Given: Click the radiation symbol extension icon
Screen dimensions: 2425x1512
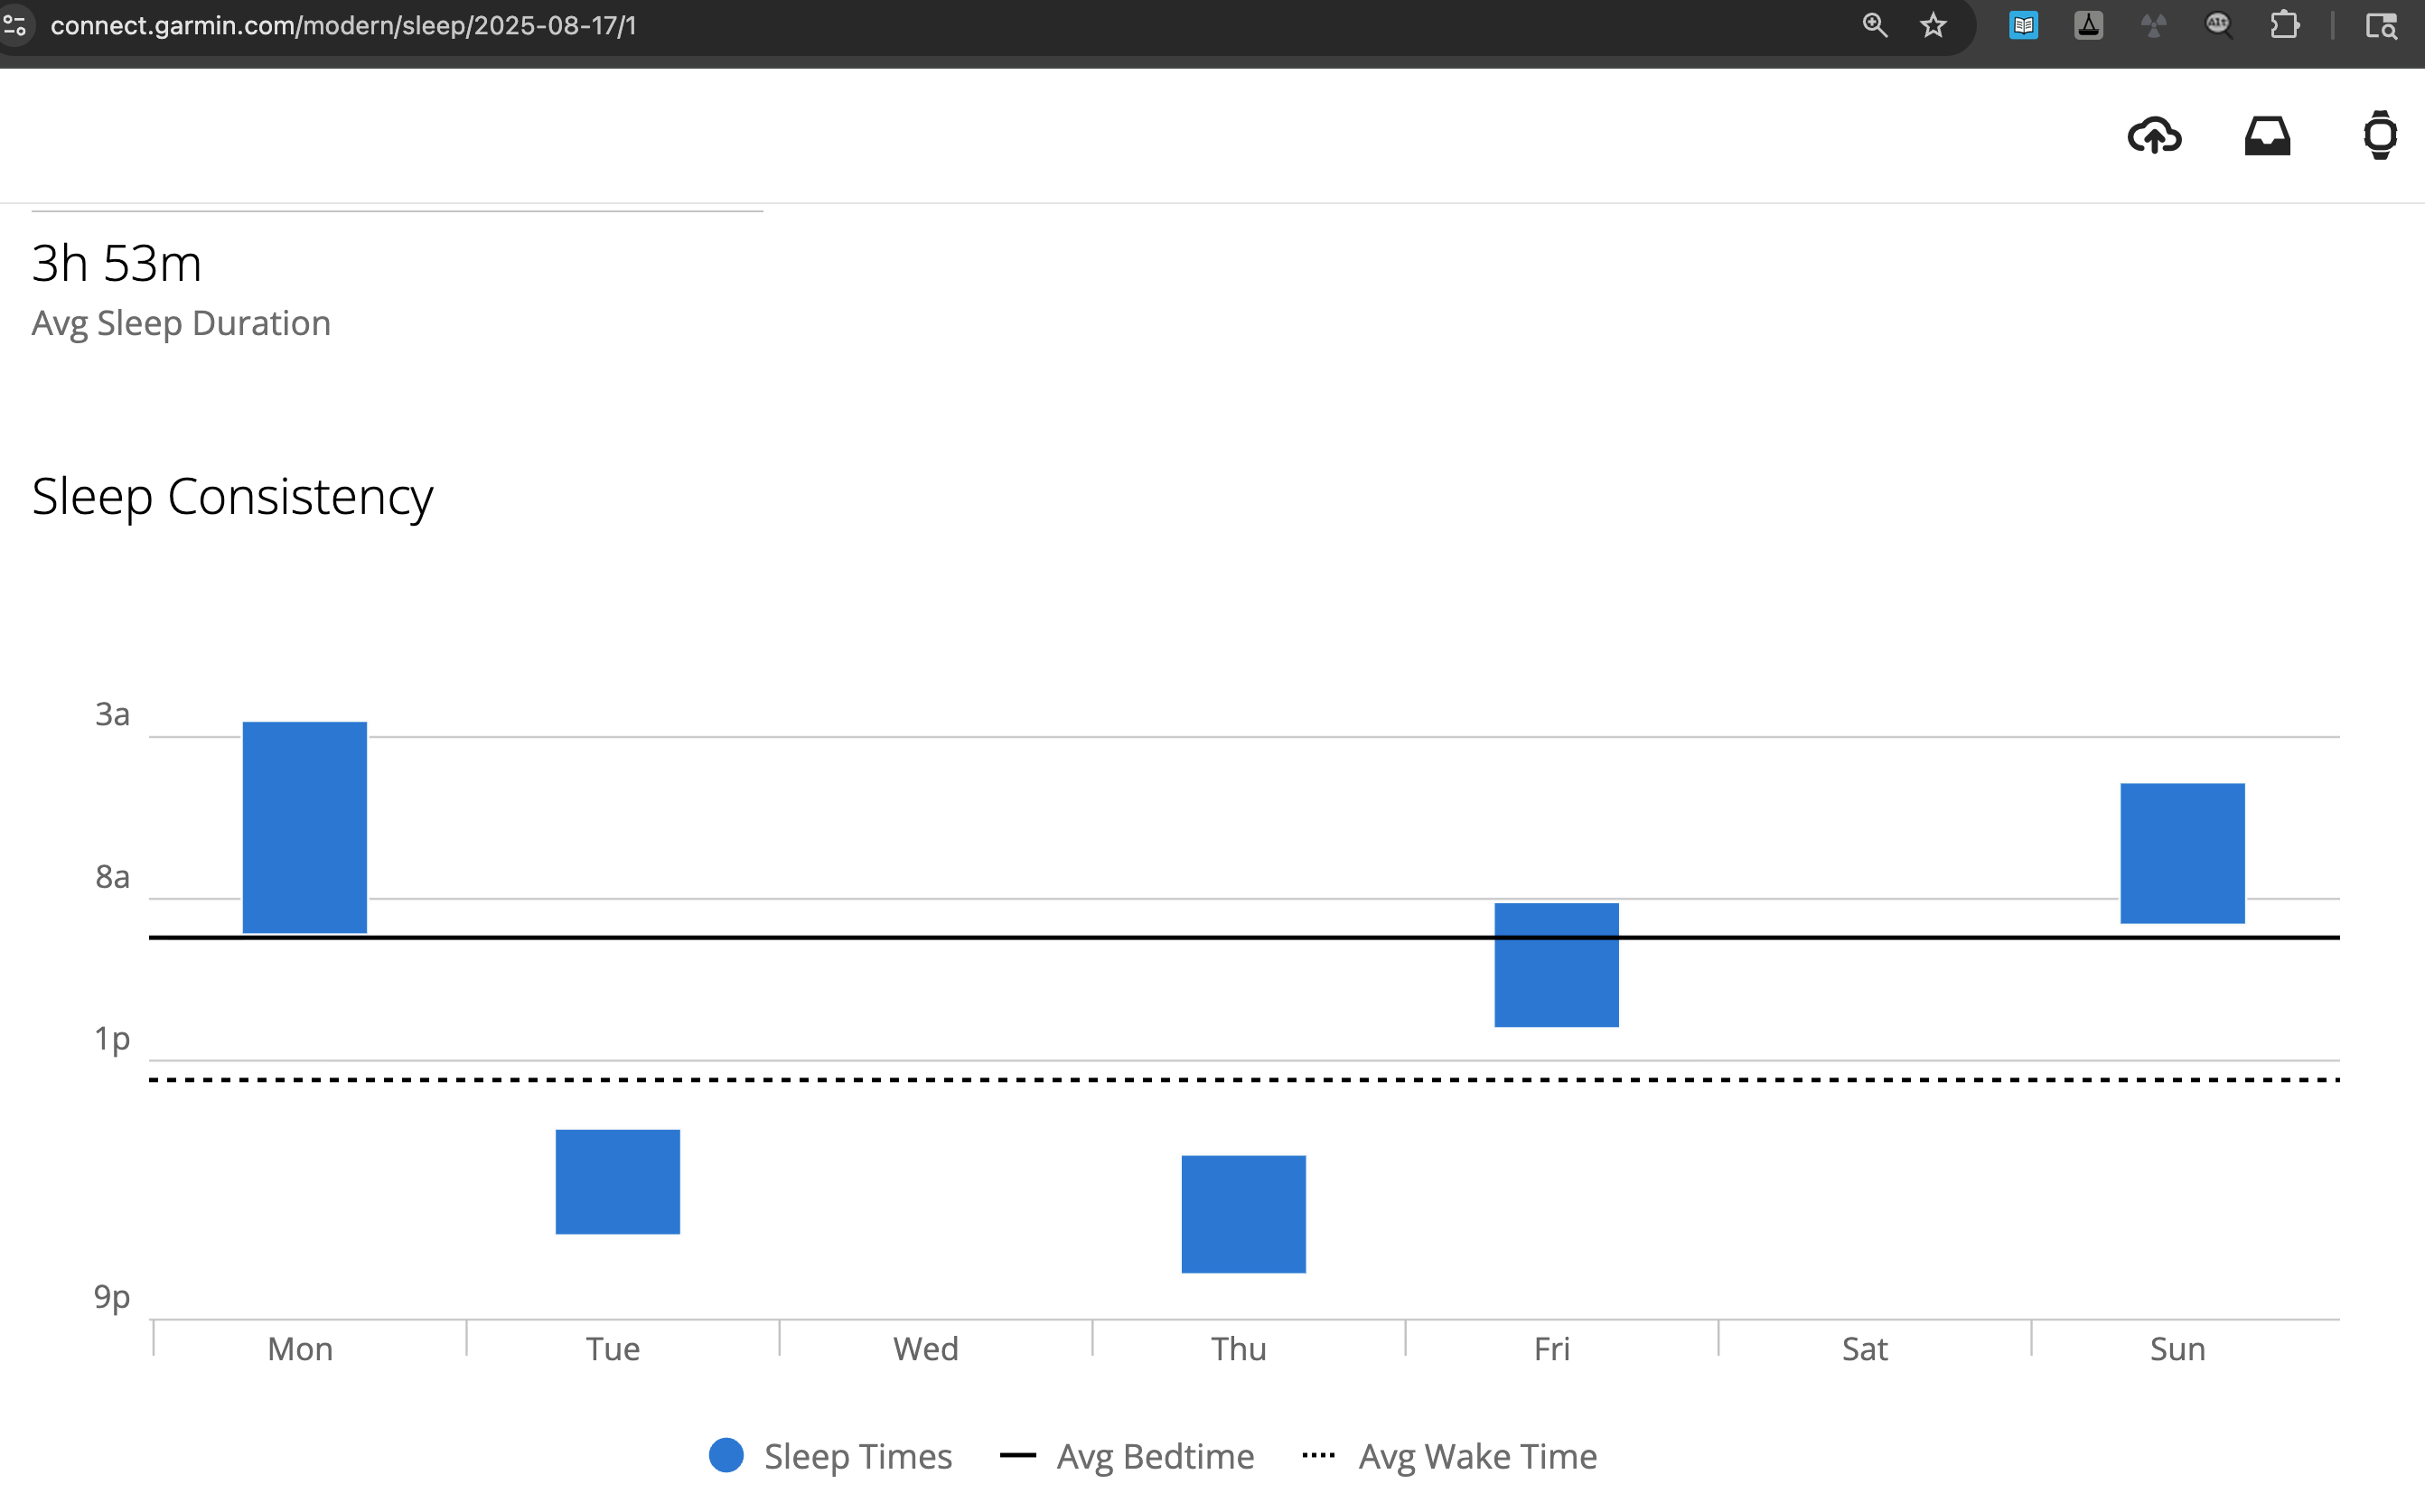Looking at the screenshot, I should pyautogui.click(x=2153, y=26).
